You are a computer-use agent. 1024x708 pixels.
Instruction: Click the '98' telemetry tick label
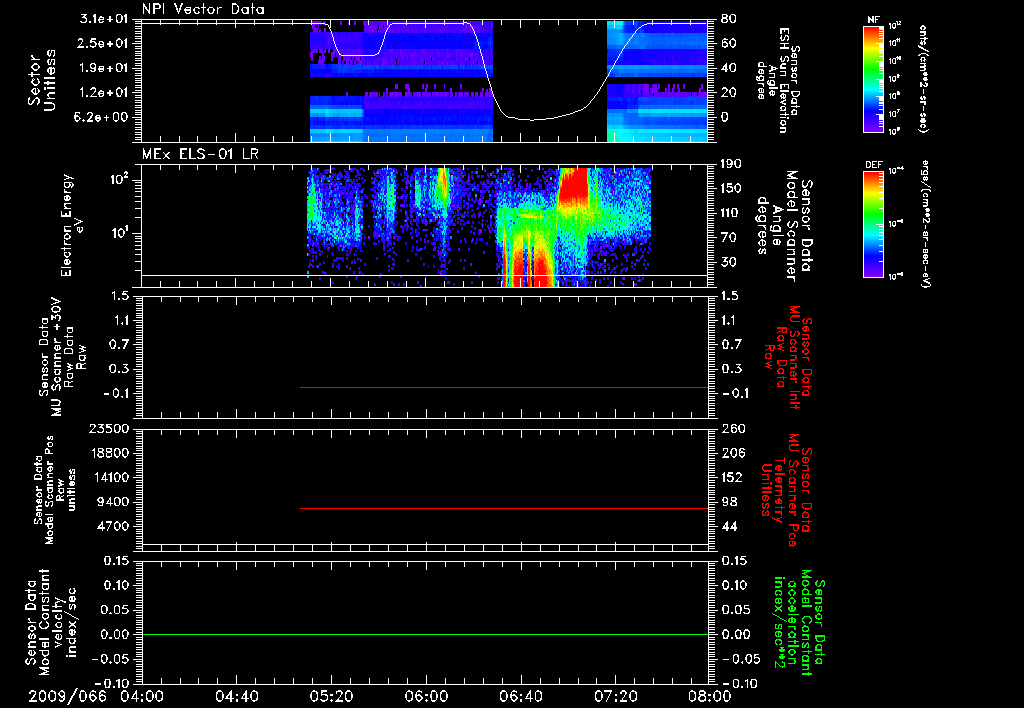click(729, 502)
